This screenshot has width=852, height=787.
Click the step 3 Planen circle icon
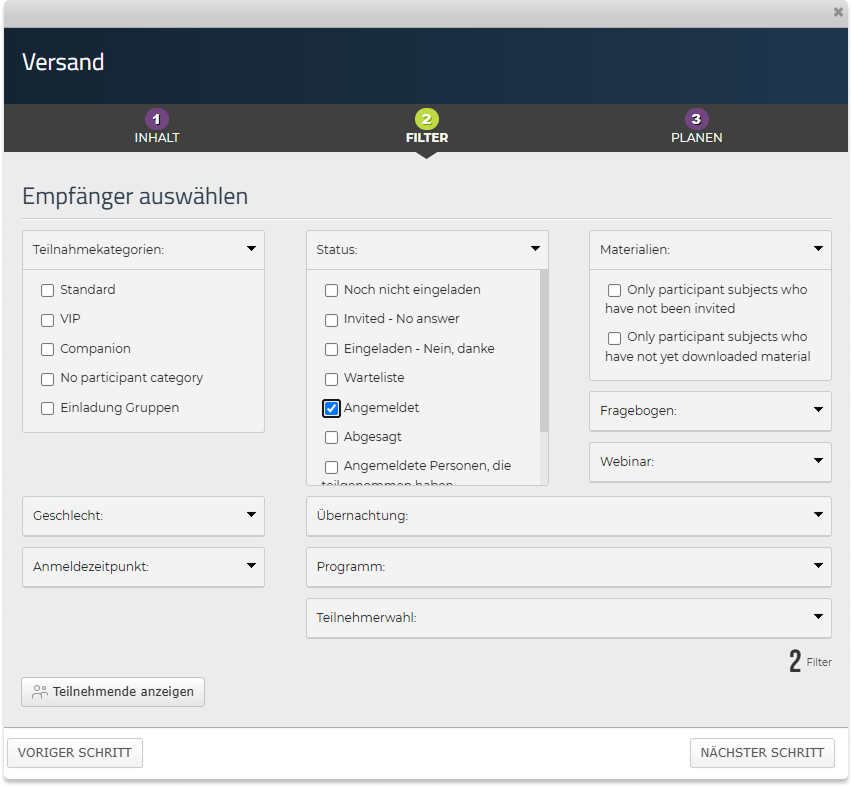[696, 119]
